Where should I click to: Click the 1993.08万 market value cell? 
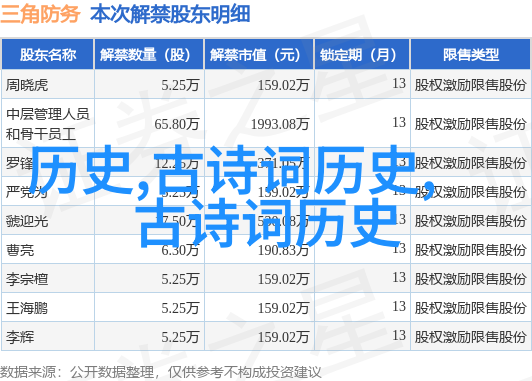tap(280, 124)
